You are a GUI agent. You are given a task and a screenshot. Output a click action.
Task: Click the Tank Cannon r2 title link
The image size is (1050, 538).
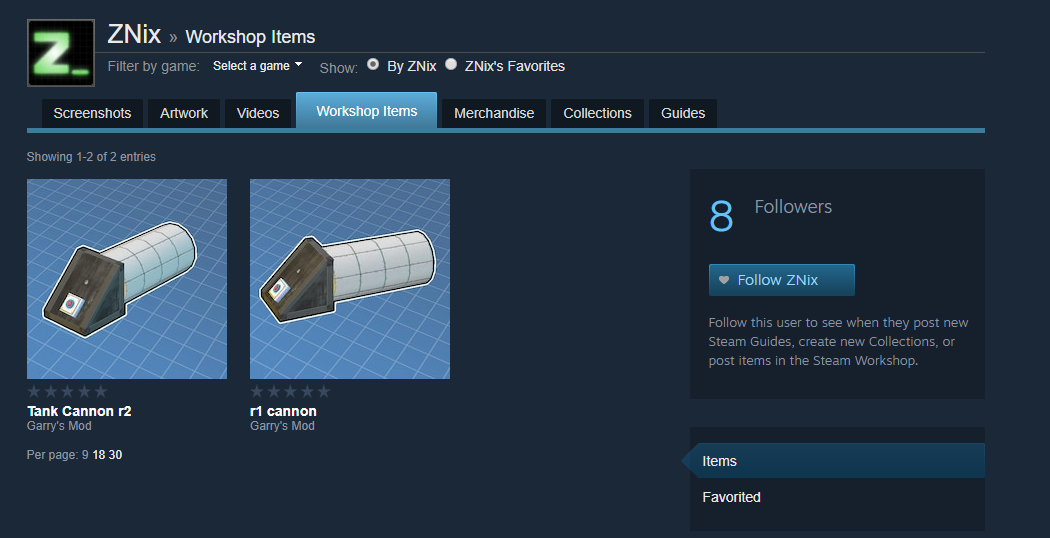pos(79,411)
